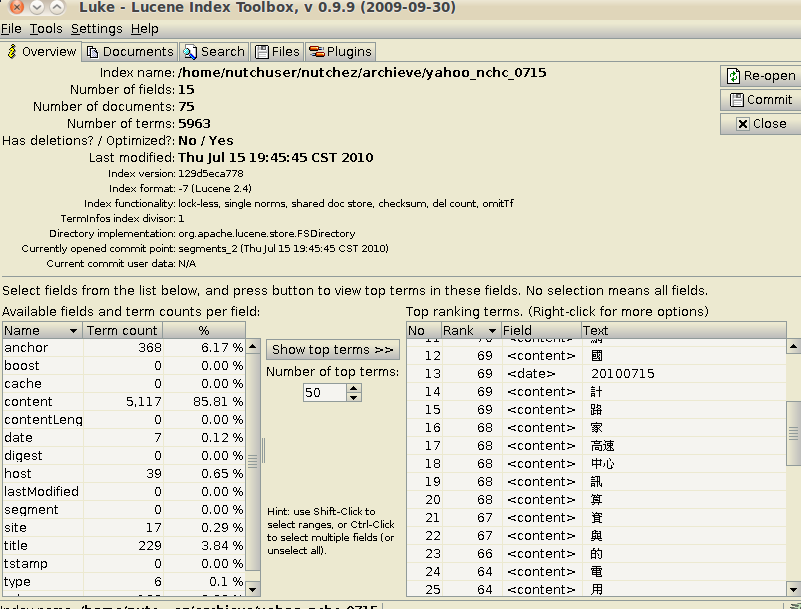
Task: Select the digest field row
Action: point(124,456)
